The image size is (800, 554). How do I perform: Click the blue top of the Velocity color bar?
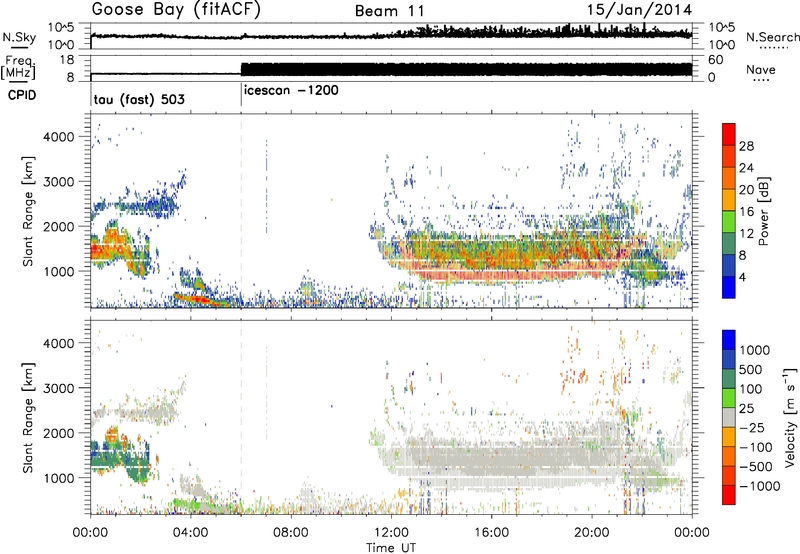tap(729, 340)
